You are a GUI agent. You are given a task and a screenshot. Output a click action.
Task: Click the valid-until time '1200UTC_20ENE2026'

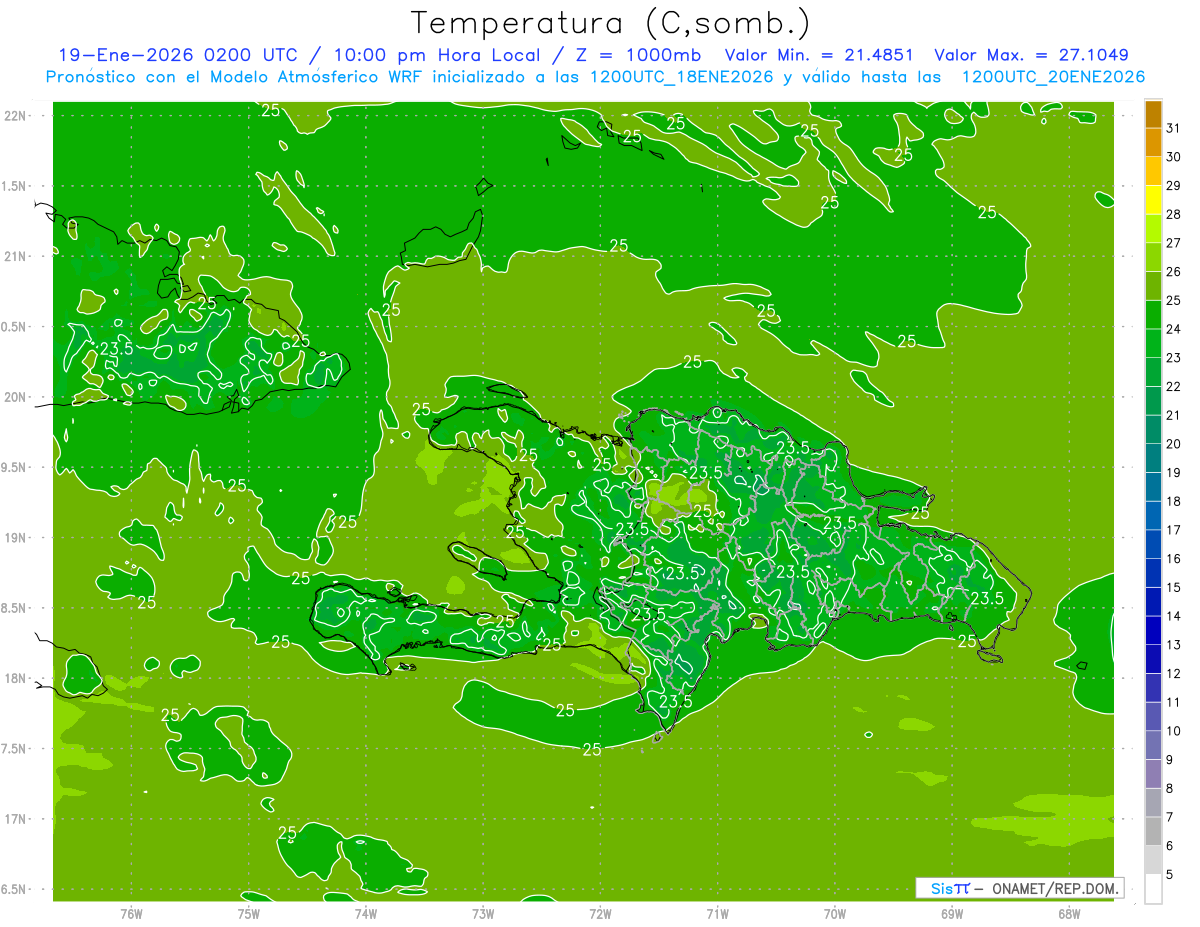1053,77
